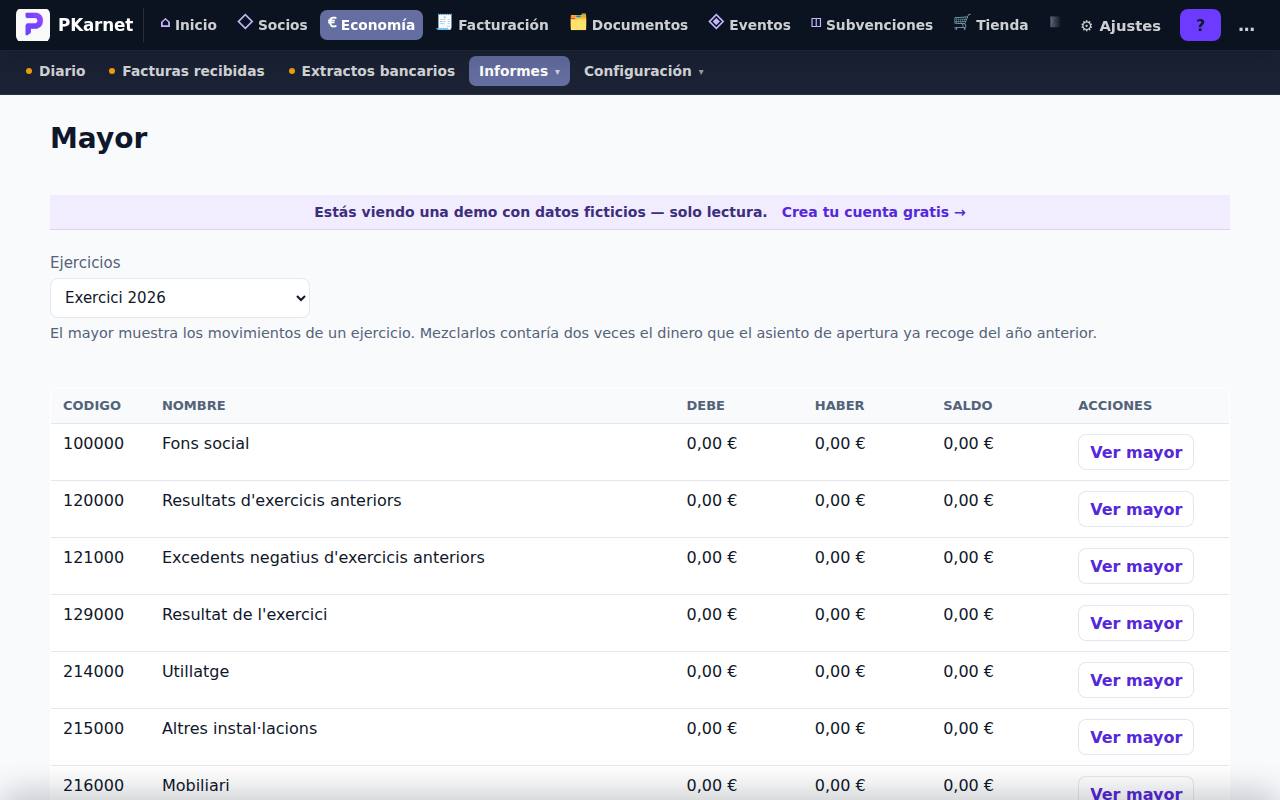Screen dimensions: 1280x800
Task: Click the HABER column header
Action: click(x=840, y=405)
